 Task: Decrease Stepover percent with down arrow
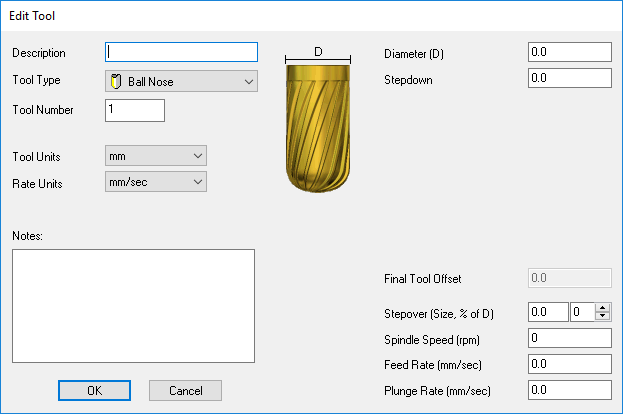point(602,317)
